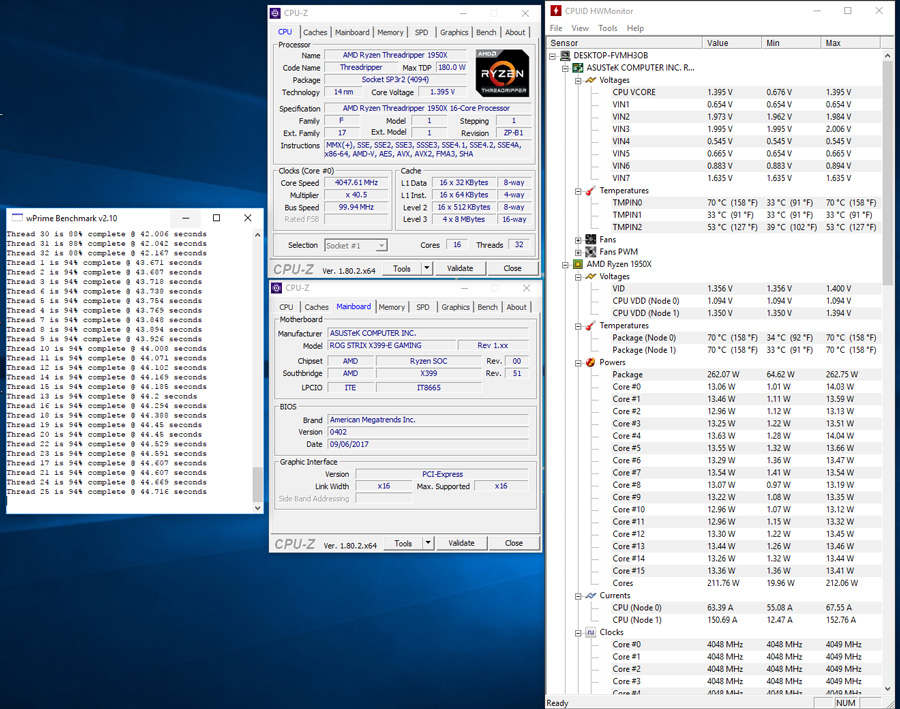This screenshot has height=709, width=900.
Task: Click the Currents icon in HWMonitor tree
Action: [591, 595]
